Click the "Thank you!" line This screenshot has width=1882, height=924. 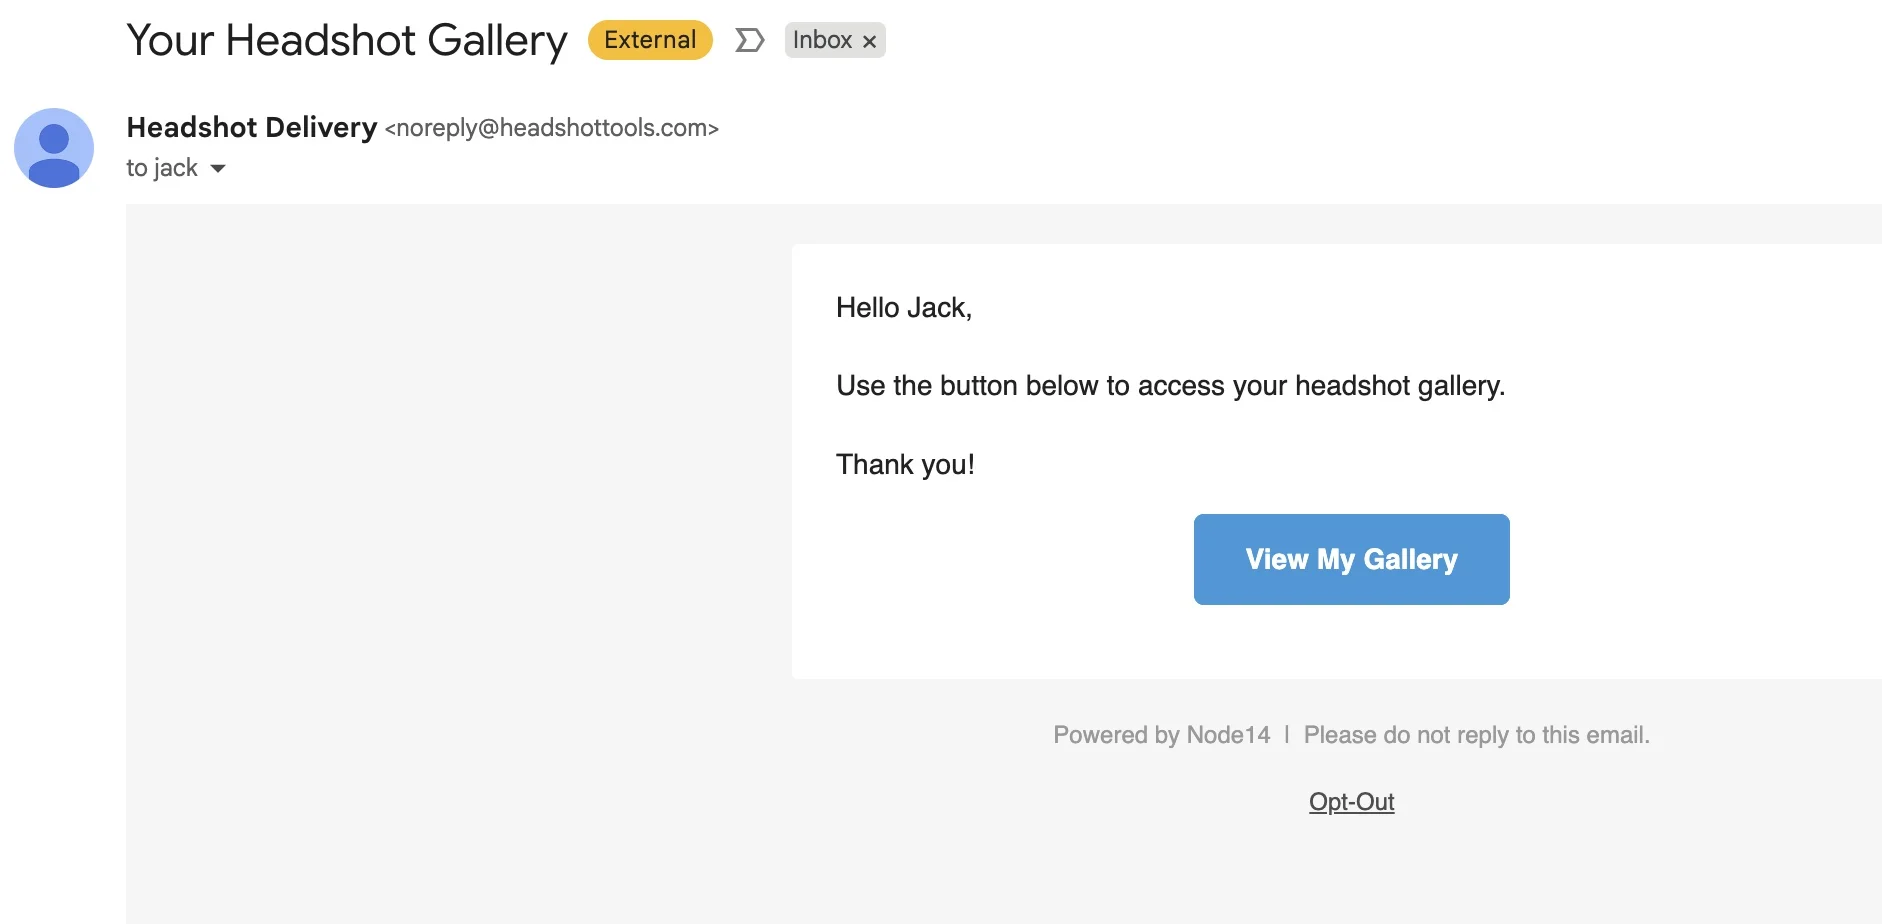click(905, 465)
